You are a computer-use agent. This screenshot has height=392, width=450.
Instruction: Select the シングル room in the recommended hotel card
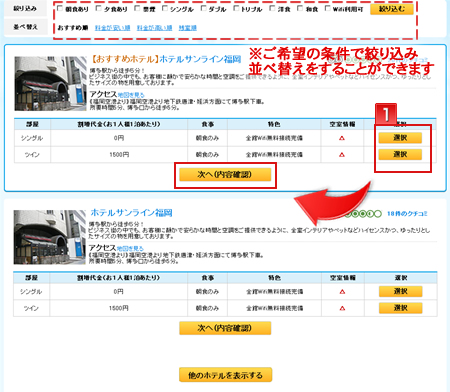(400, 138)
